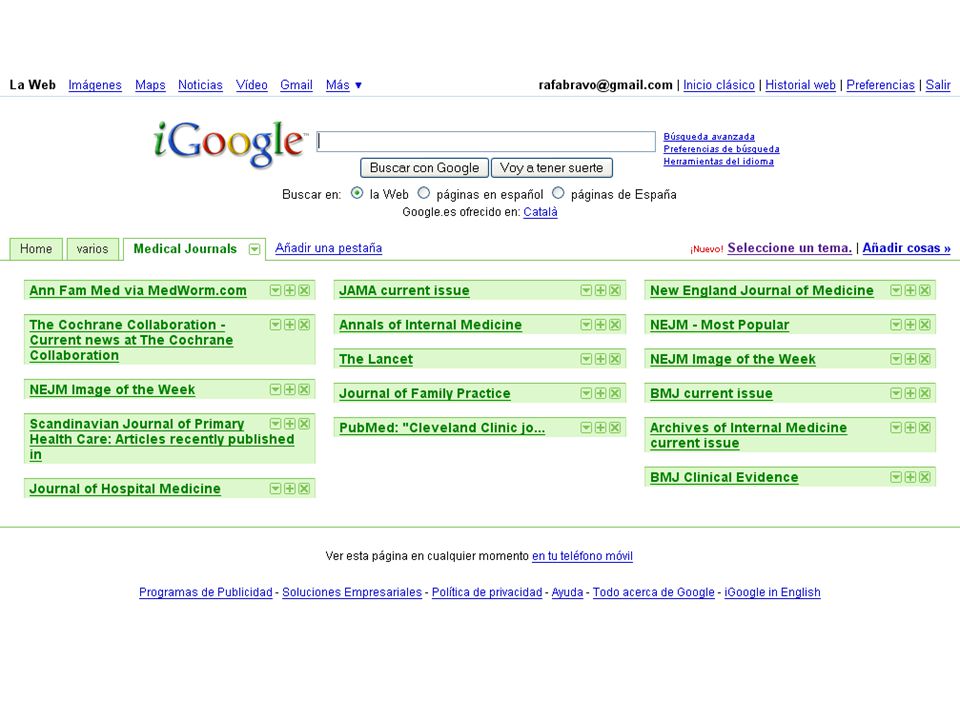The height and width of the screenshot is (720, 960).
Task: Close the Scandinavian Journal of Primary Health Care gadget
Action: click(304, 424)
